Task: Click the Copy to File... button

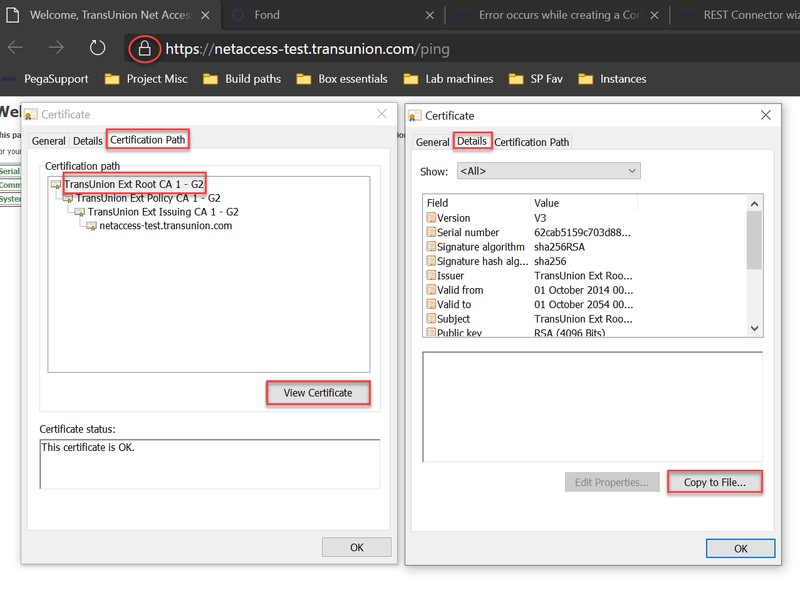Action: click(715, 482)
